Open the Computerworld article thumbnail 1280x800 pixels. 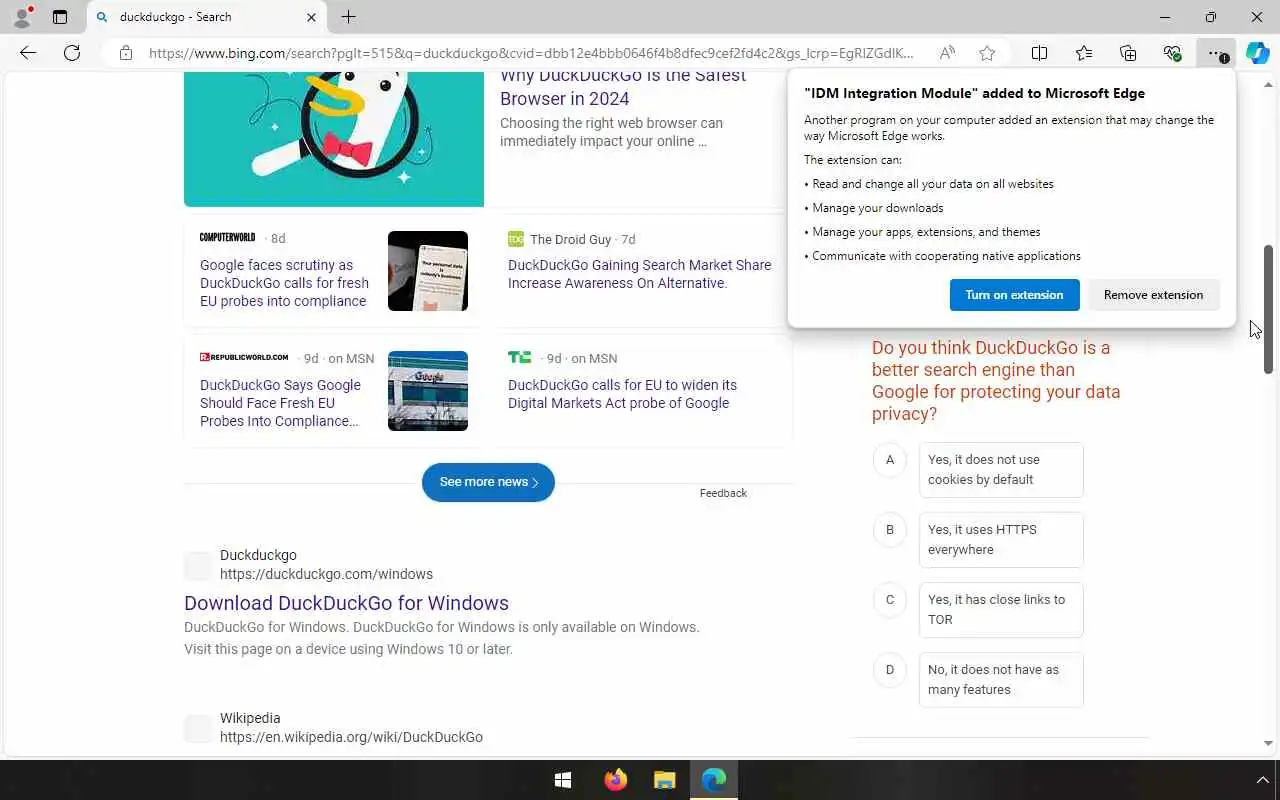pos(428,271)
